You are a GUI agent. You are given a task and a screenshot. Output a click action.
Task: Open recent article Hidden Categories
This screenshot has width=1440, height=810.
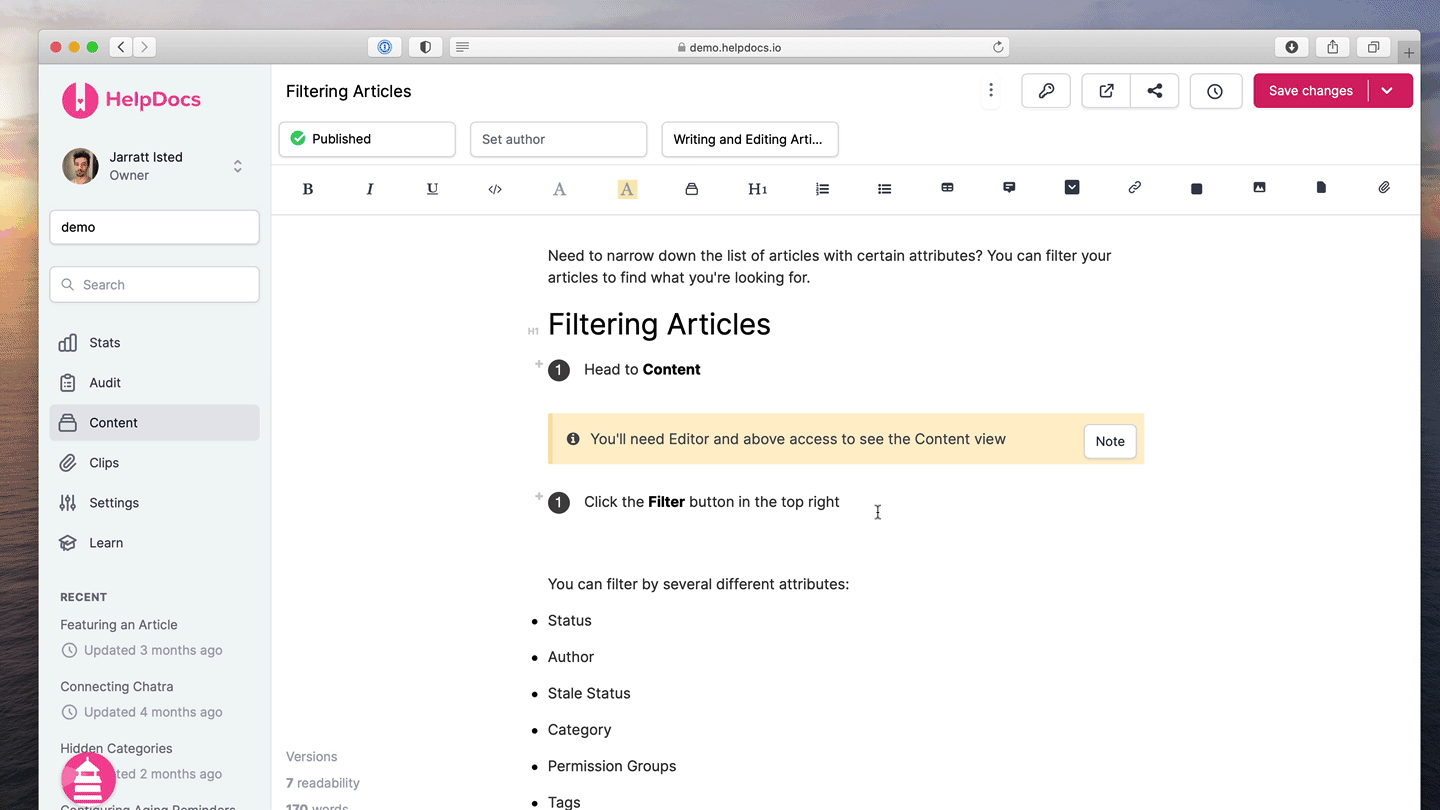coord(116,749)
